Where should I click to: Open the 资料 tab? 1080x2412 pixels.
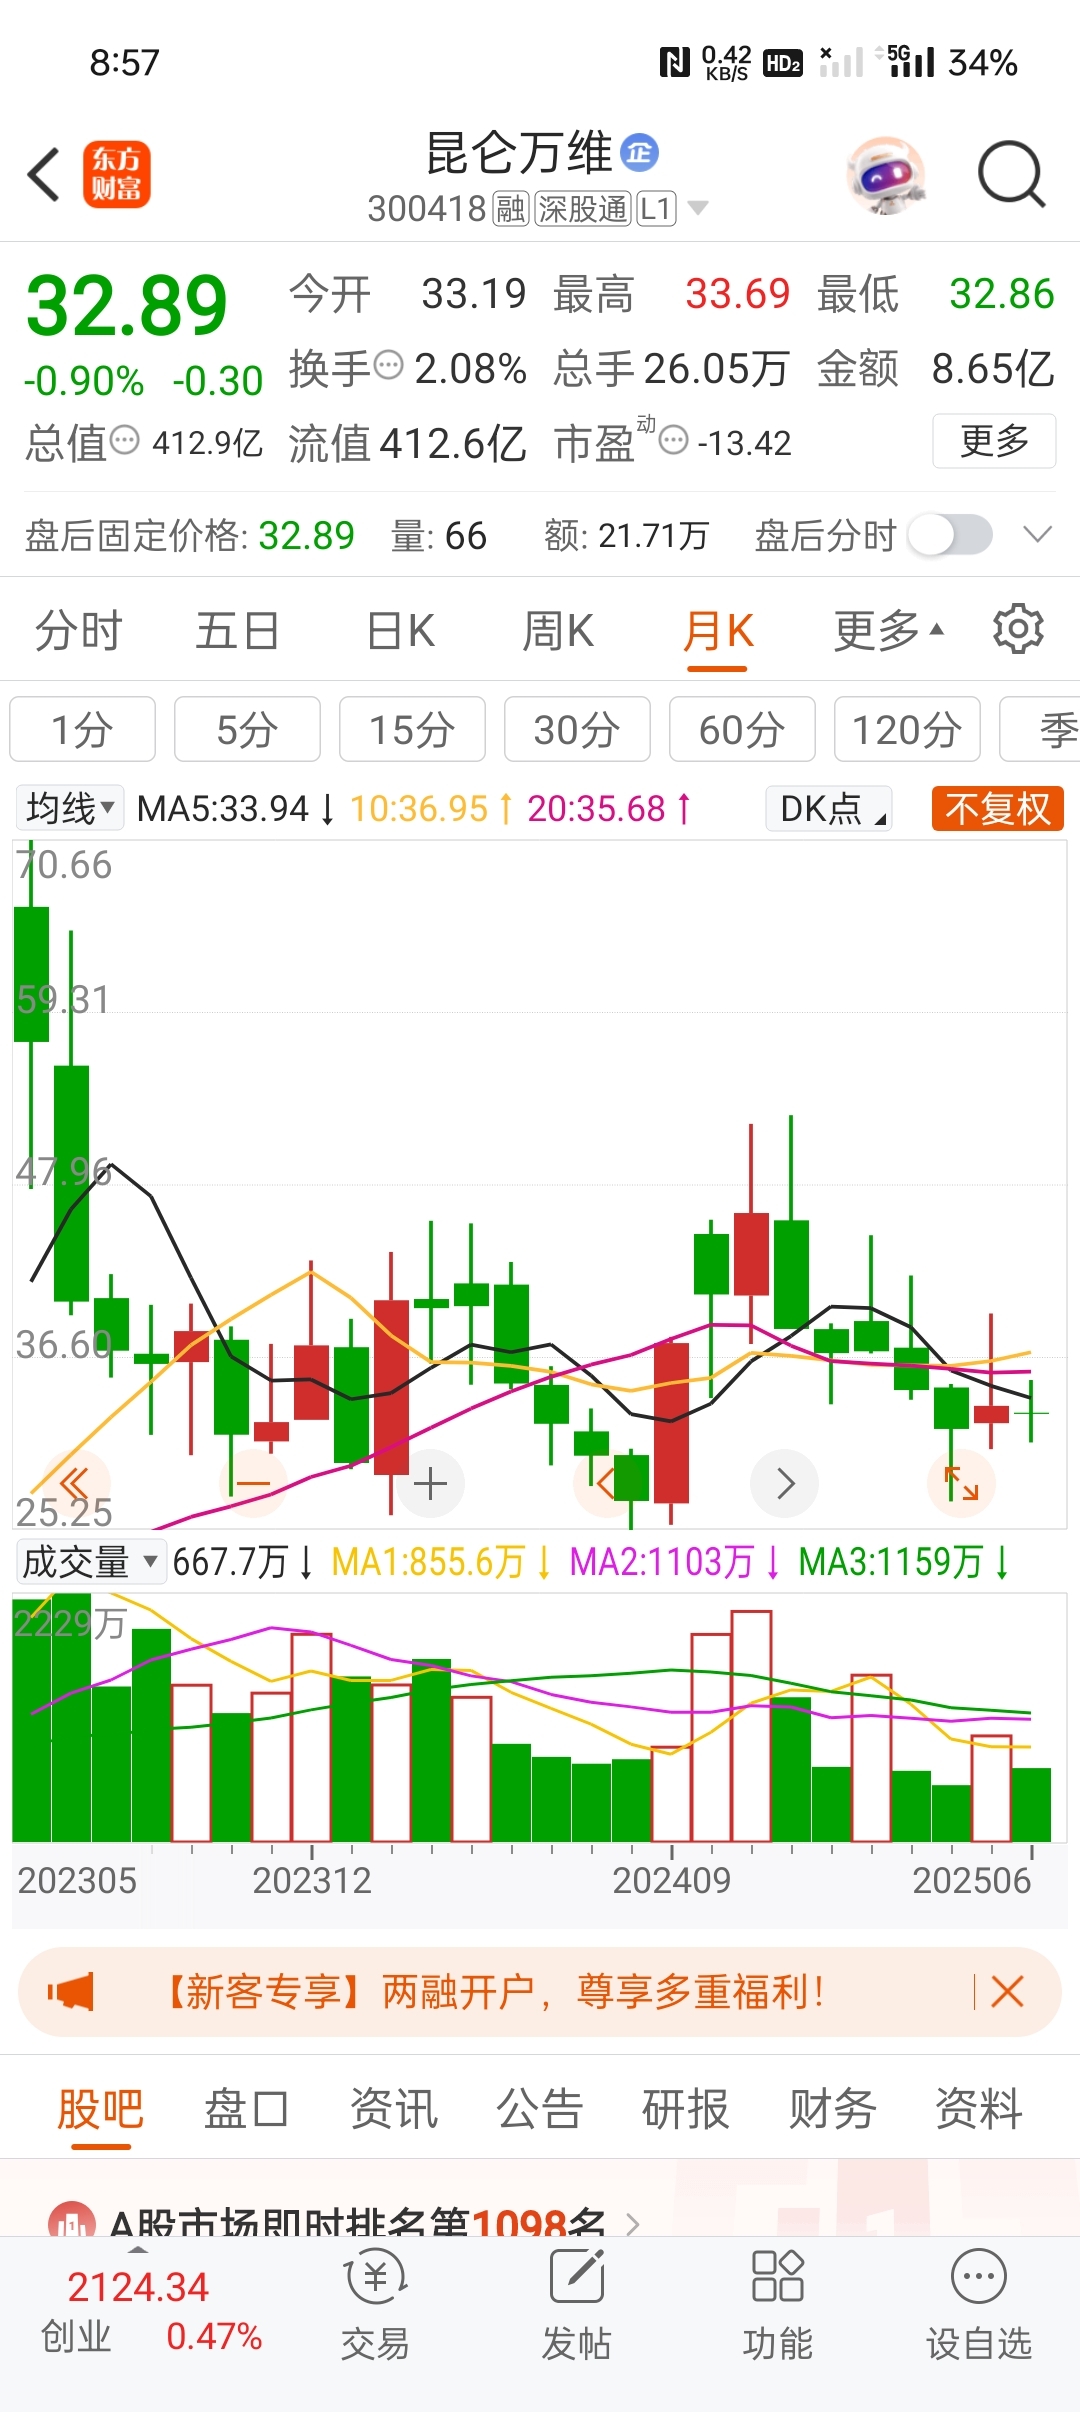coord(978,2109)
